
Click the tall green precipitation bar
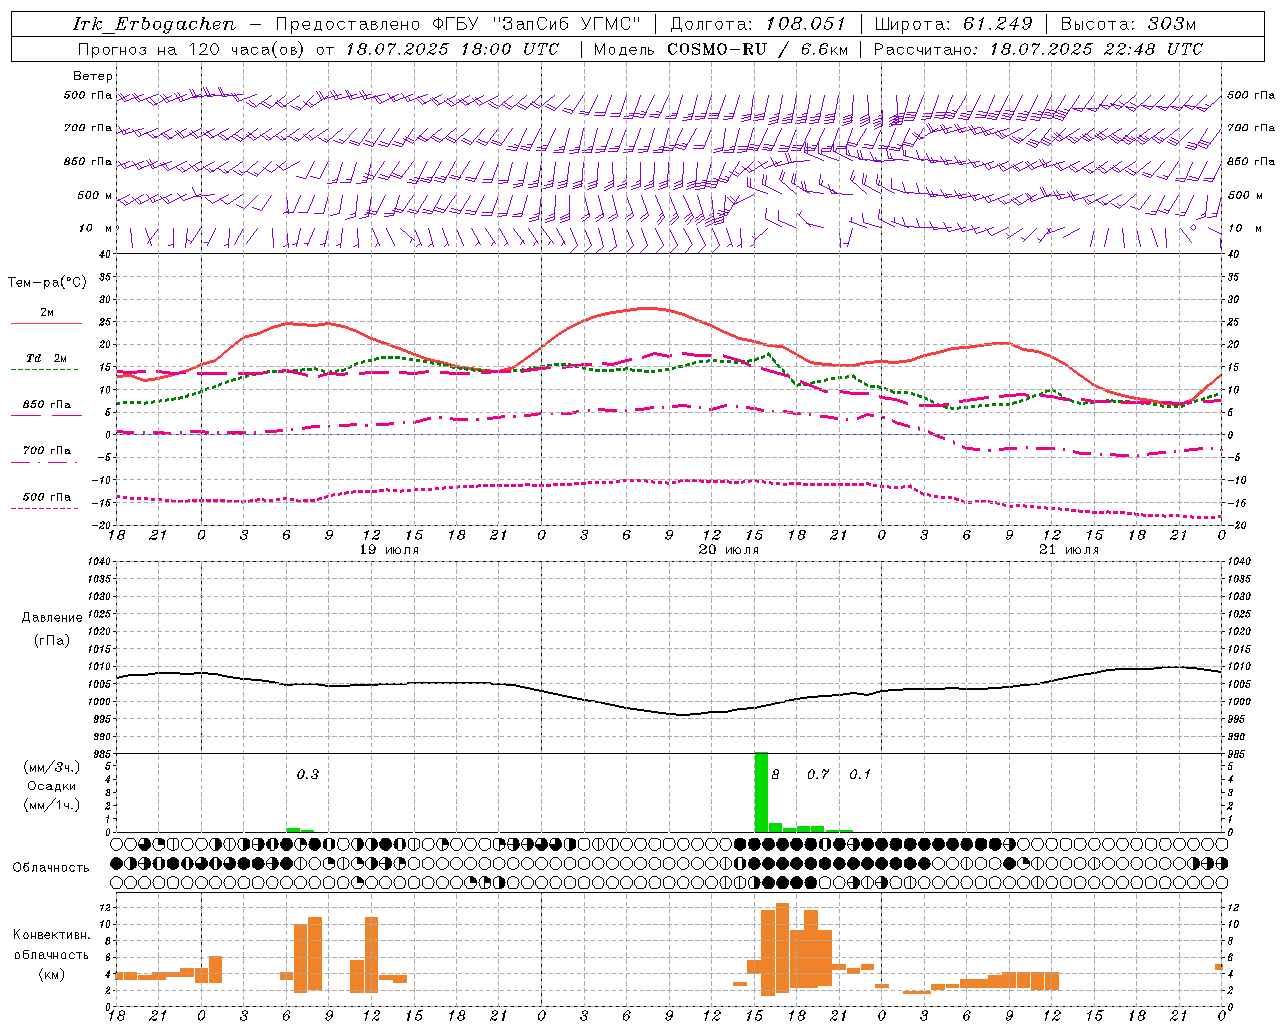(761, 792)
